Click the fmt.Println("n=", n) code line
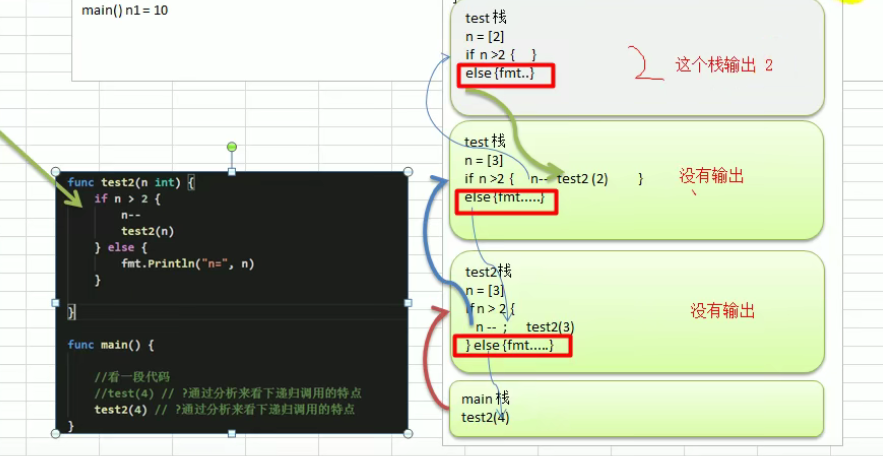The image size is (883, 456). click(x=188, y=263)
